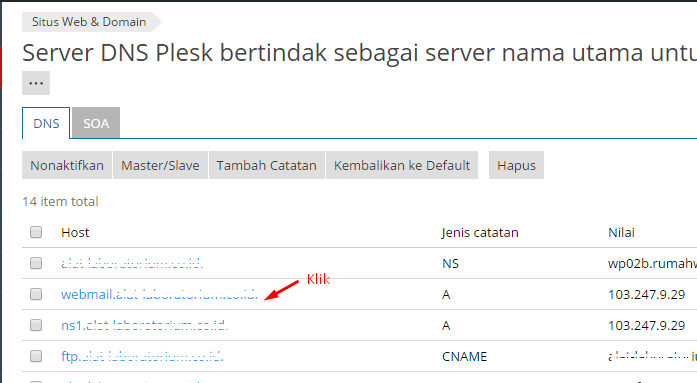Check the ns1 record row checkbox
This screenshot has width=697, height=383.
click(x=36, y=325)
